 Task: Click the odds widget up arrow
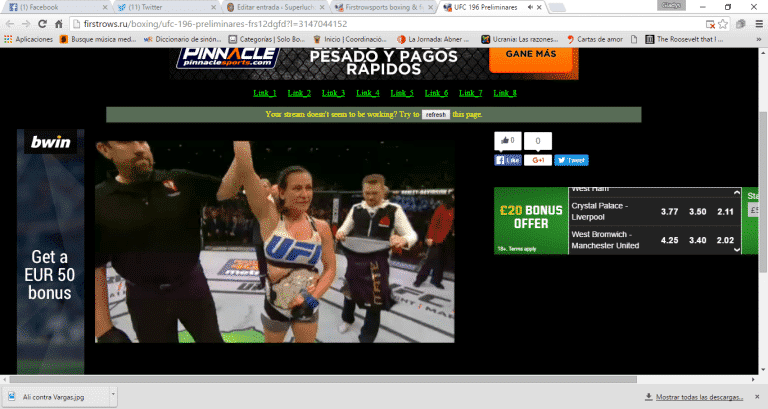coord(737,192)
